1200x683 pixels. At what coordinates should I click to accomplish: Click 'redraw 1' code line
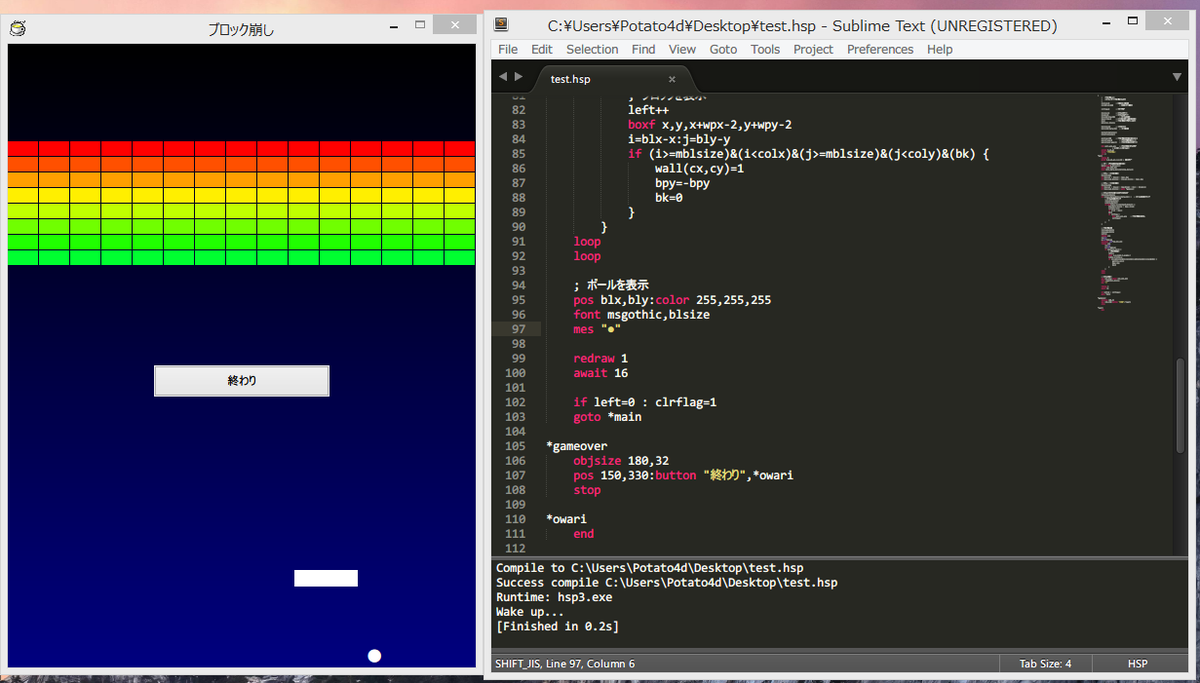(x=601, y=358)
